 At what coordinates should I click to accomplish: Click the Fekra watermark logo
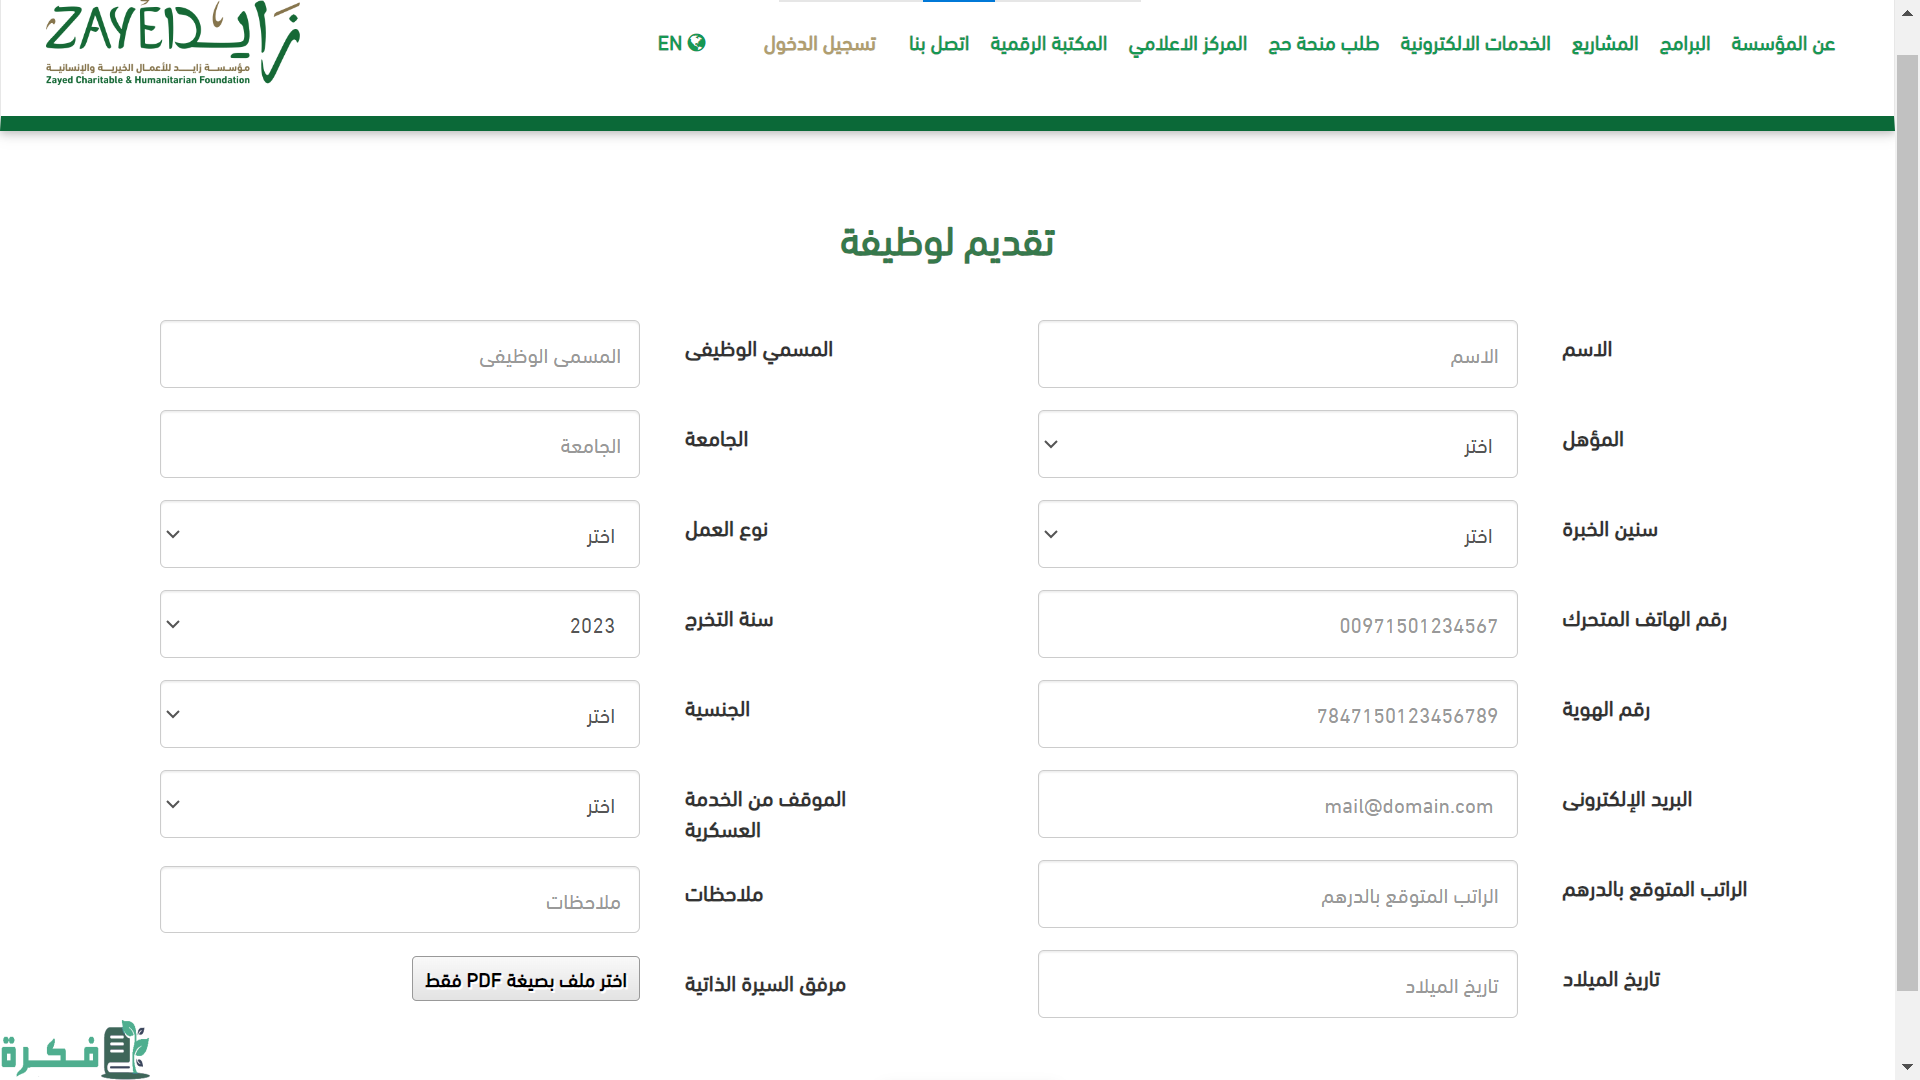[x=76, y=1050]
